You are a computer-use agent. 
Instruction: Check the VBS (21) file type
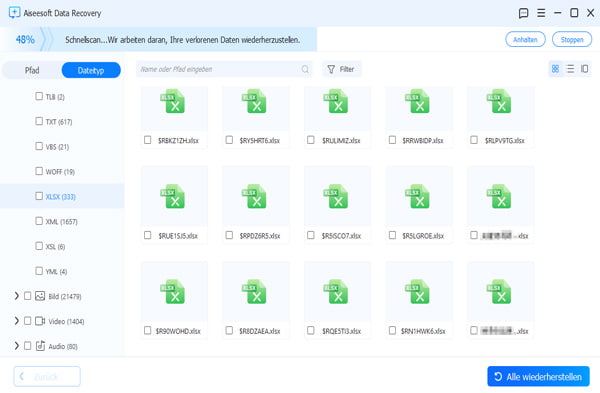[39, 146]
